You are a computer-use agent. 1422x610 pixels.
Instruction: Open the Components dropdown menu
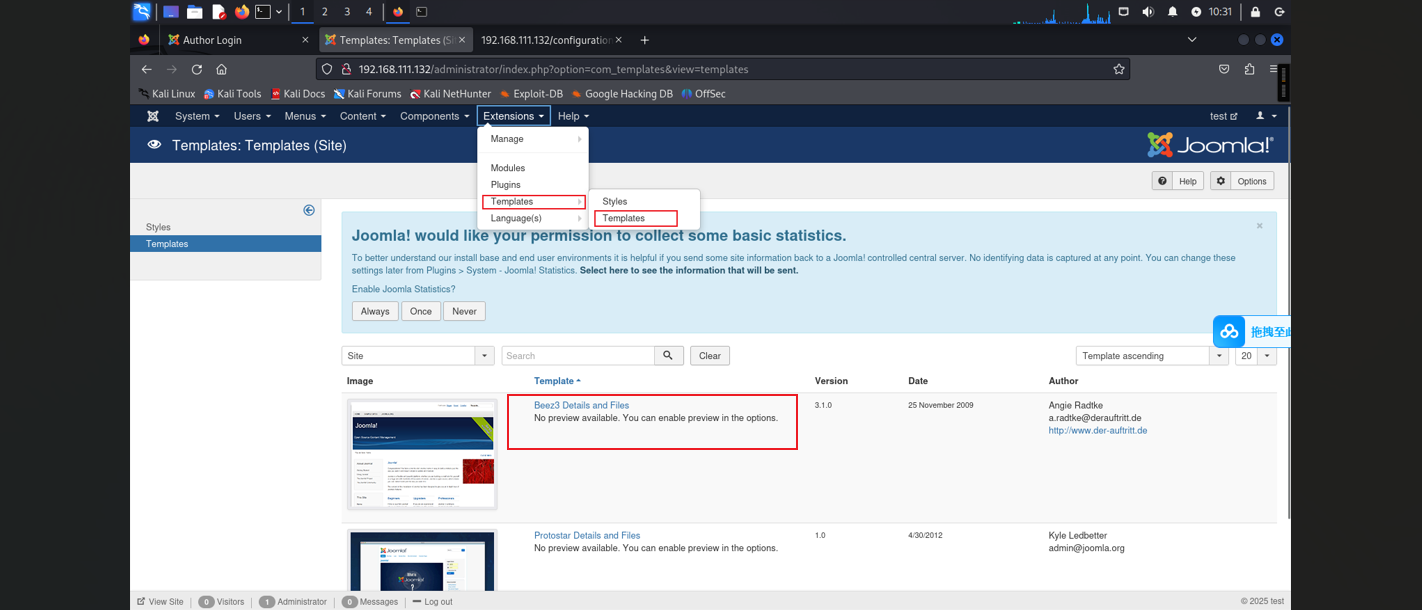[434, 116]
